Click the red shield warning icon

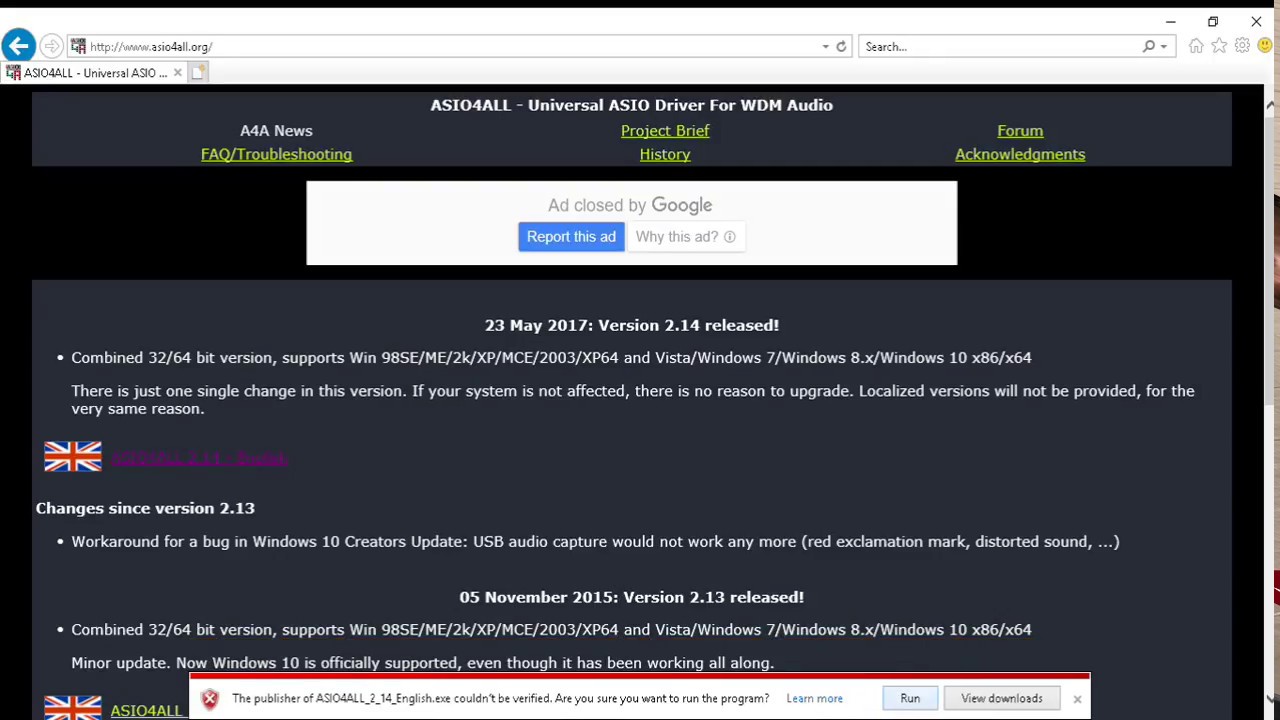209,699
